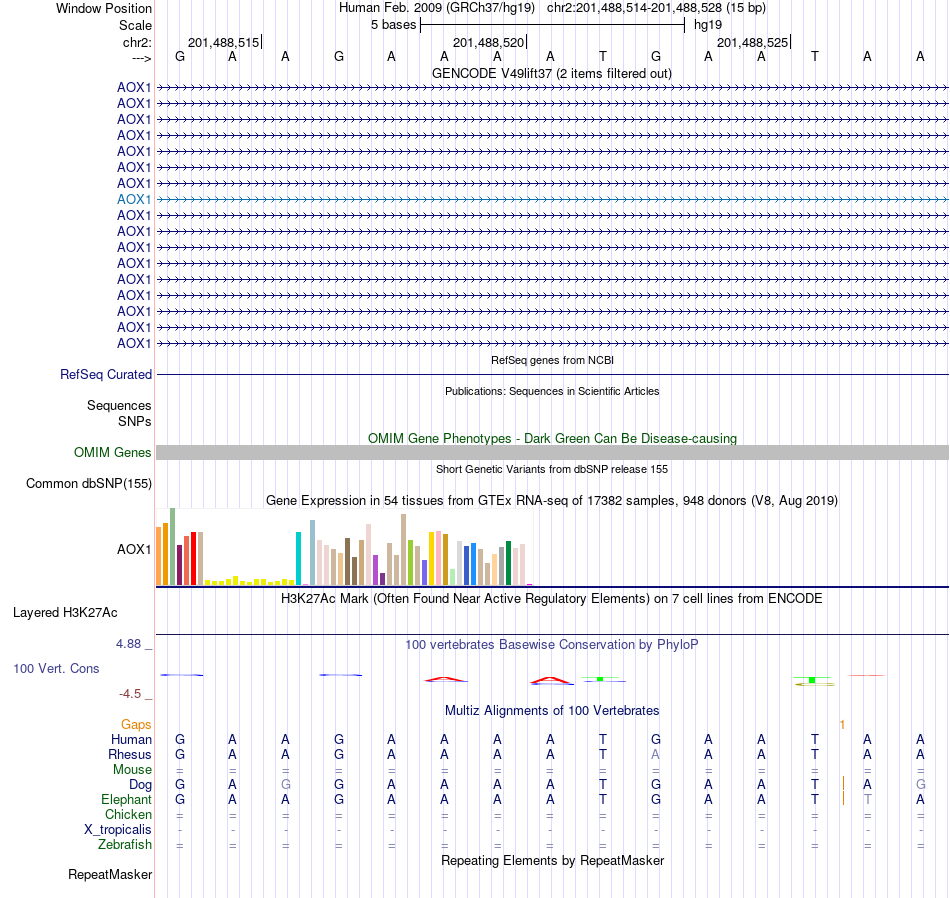Screen dimensions: 950x898
Task: Click the AOX1 label beside the GTEx bar chart
Action: pyautogui.click(x=134, y=550)
